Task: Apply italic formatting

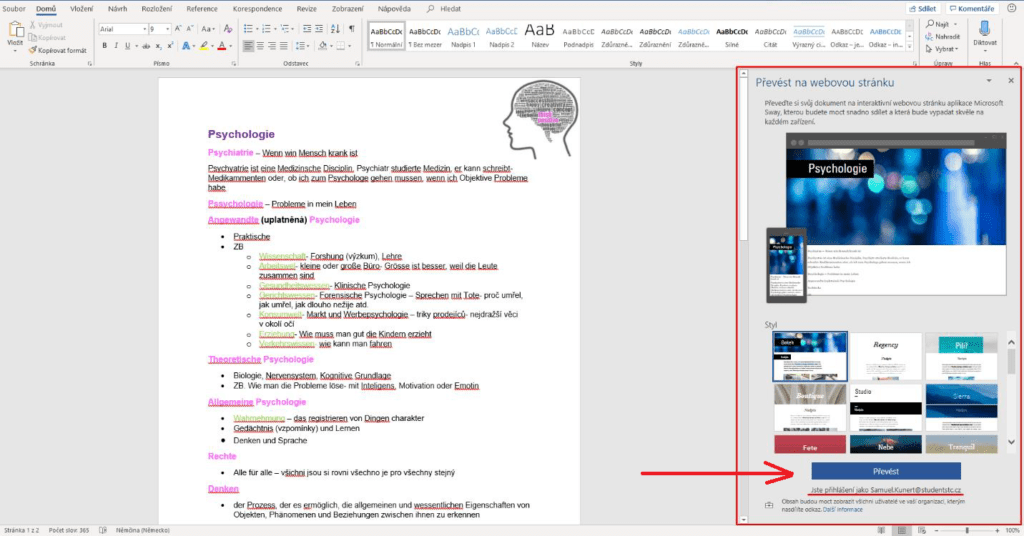Action: pos(116,46)
